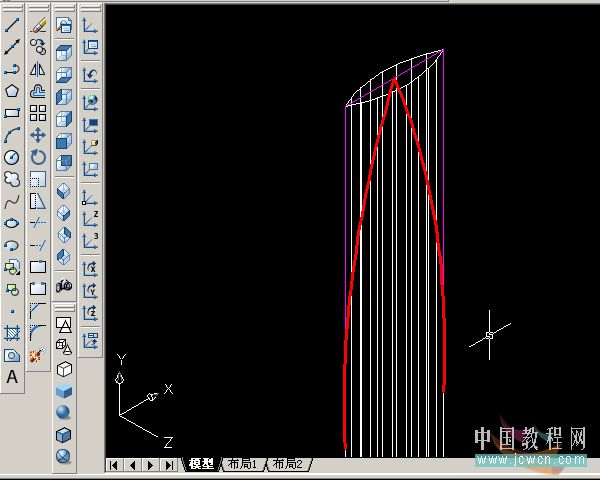Switch to Front view

point(64,141)
